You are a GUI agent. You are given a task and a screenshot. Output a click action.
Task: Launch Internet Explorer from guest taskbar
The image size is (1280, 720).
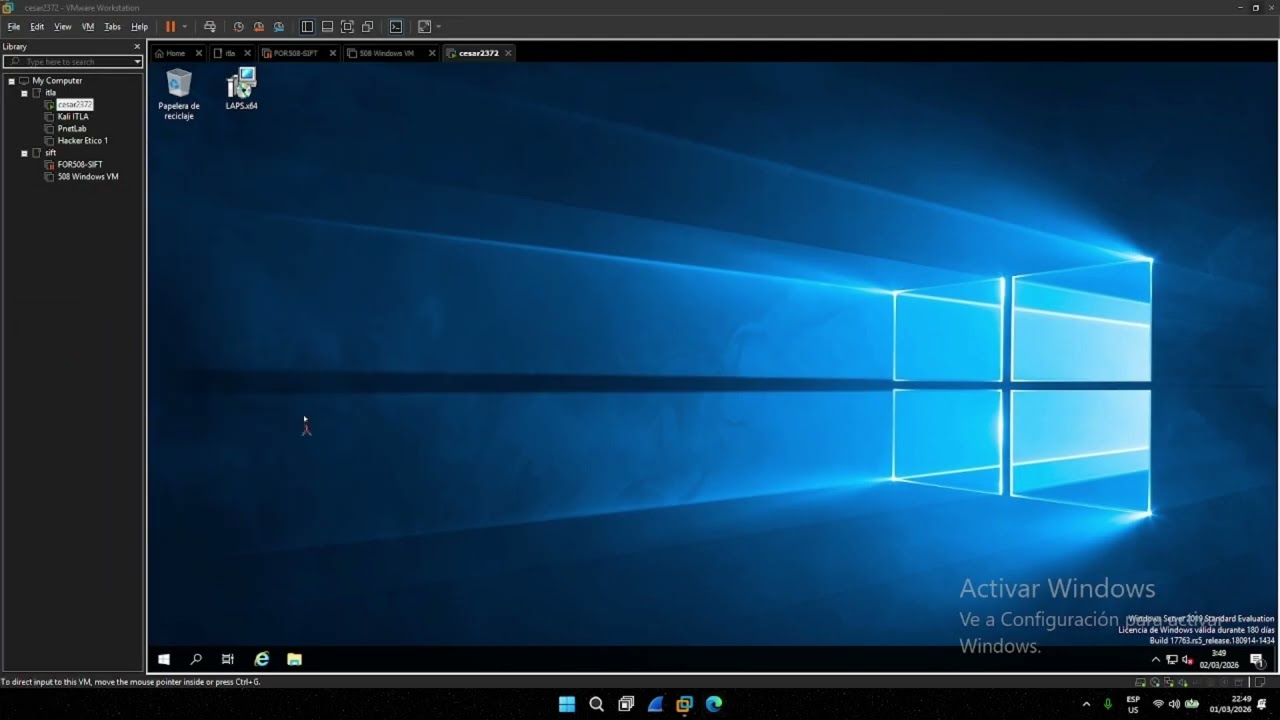point(262,659)
